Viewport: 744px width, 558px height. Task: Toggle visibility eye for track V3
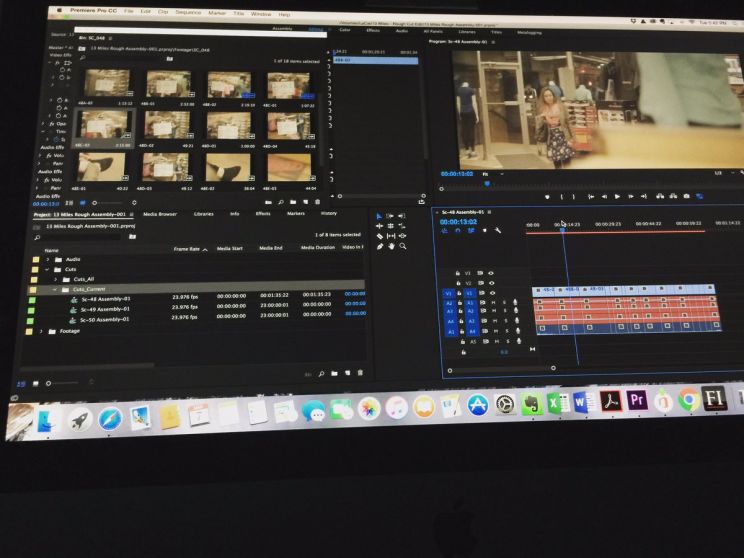(491, 273)
